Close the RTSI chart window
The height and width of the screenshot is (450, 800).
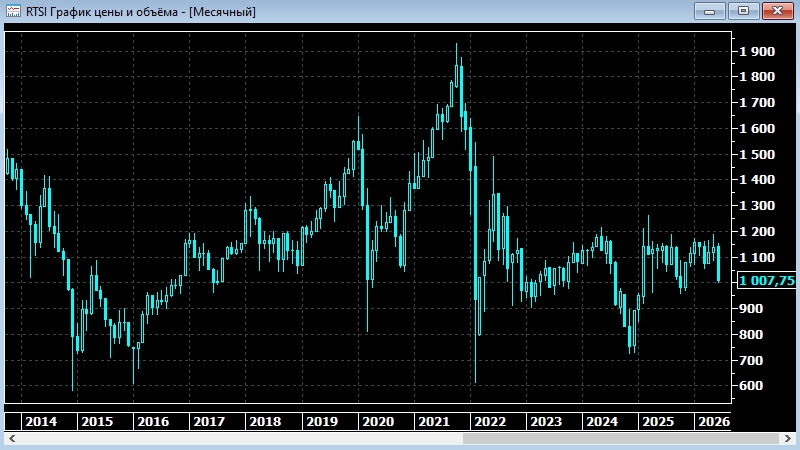click(777, 11)
